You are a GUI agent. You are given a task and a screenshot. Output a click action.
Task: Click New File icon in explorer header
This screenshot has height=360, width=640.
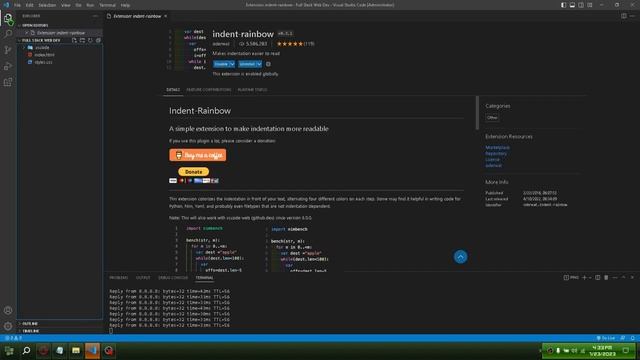coord(74,40)
